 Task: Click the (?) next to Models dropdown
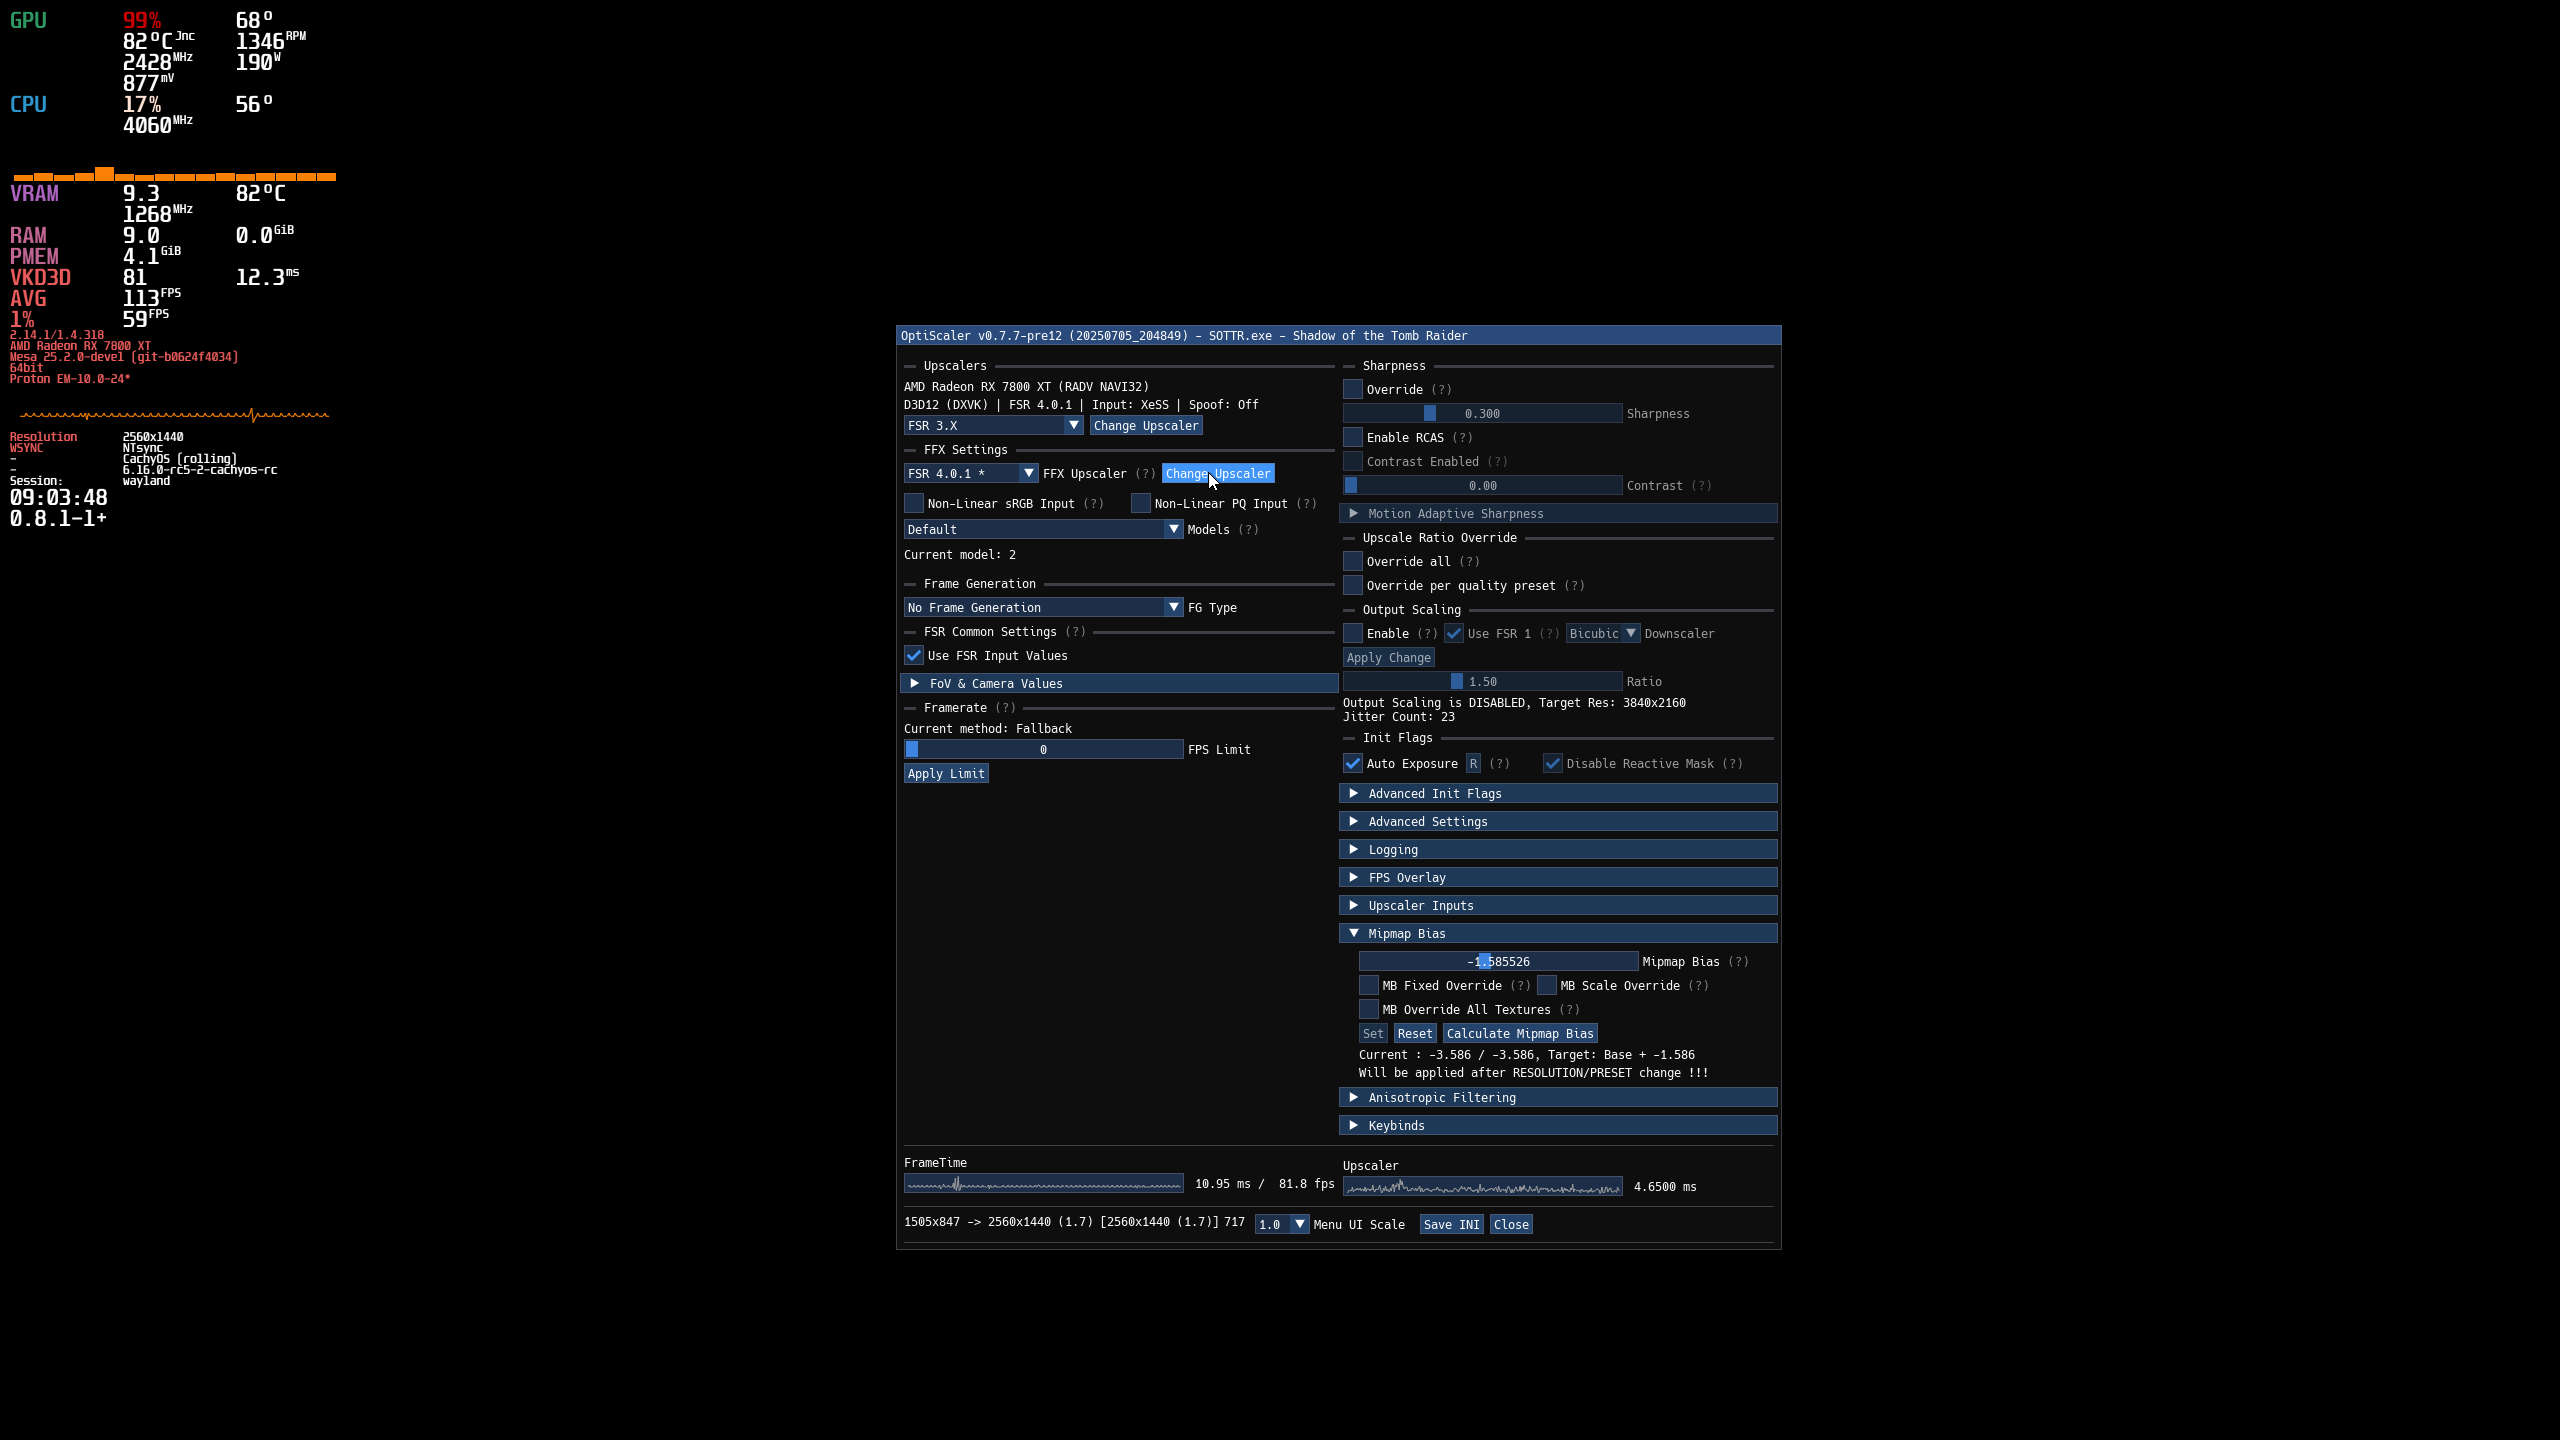pos(1248,530)
